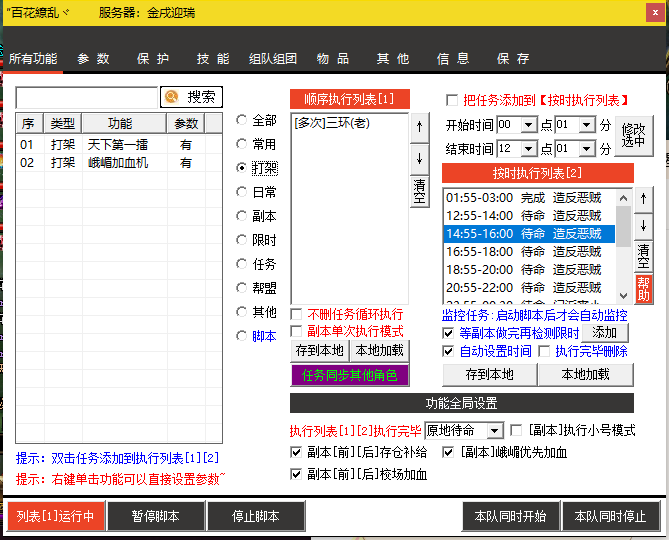Click 暂停脚本 button
Screen dimensions: 669x540
(156, 517)
